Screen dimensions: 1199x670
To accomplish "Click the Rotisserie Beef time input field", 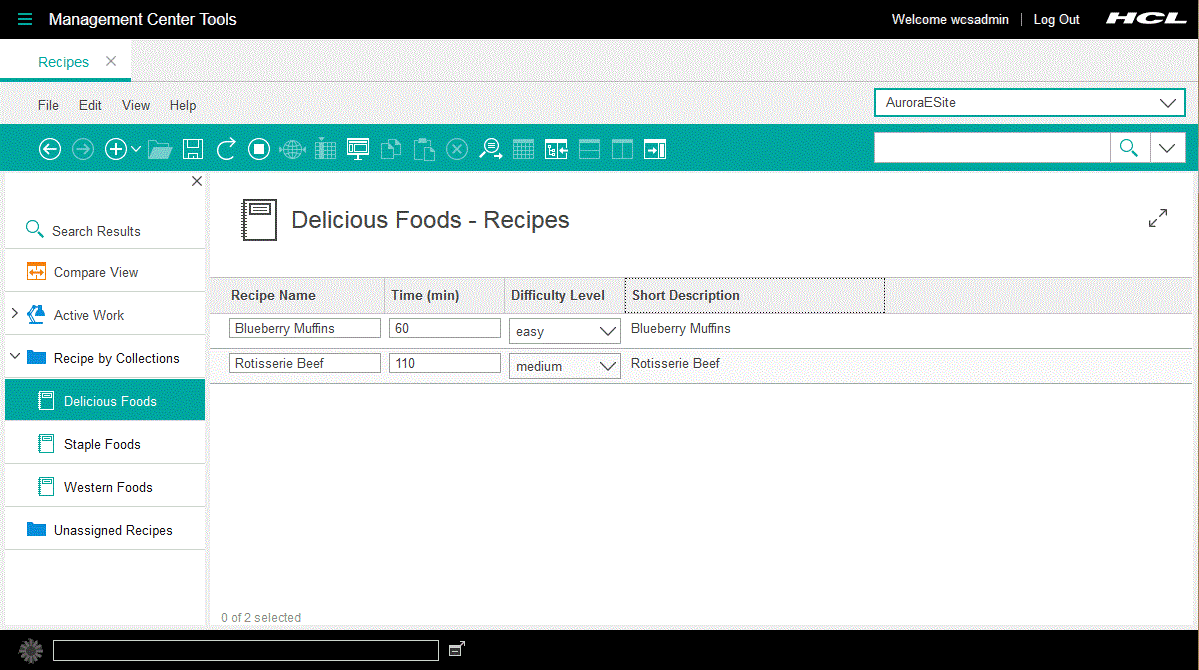I will [444, 363].
